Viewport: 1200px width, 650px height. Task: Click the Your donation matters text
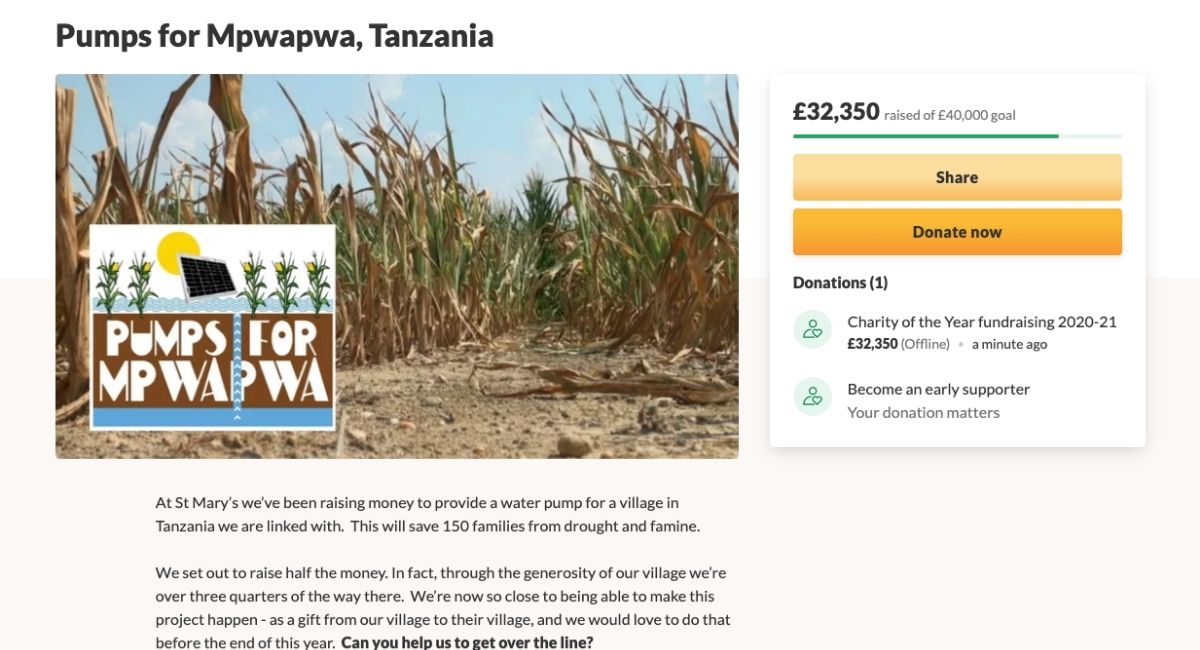(x=923, y=412)
